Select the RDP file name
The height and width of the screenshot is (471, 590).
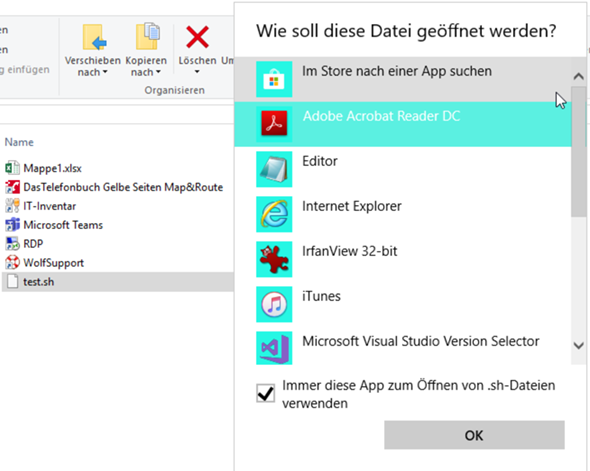tap(33, 244)
